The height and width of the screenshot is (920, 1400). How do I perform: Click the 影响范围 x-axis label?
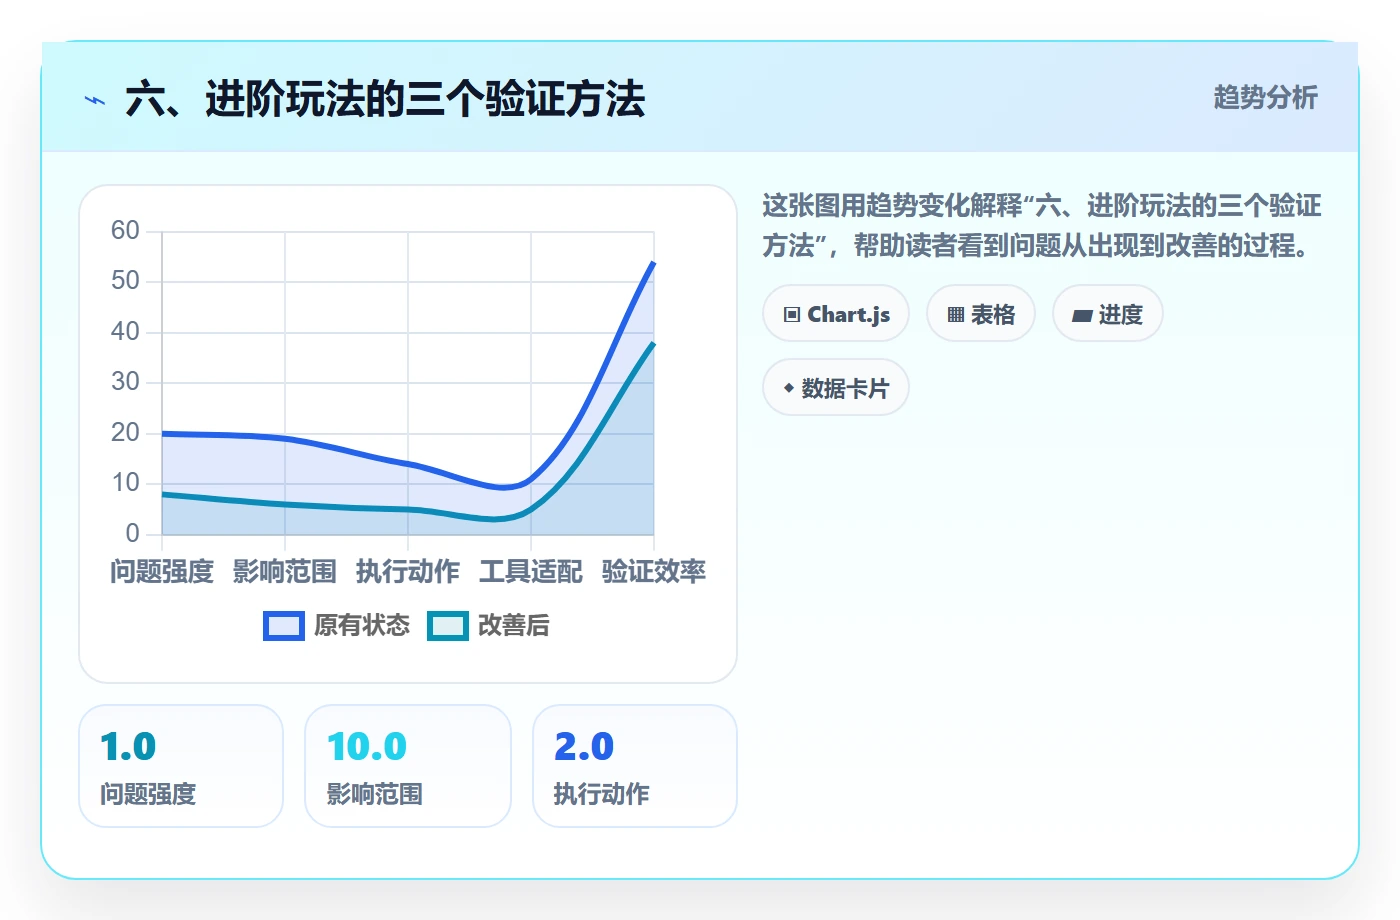(x=285, y=571)
